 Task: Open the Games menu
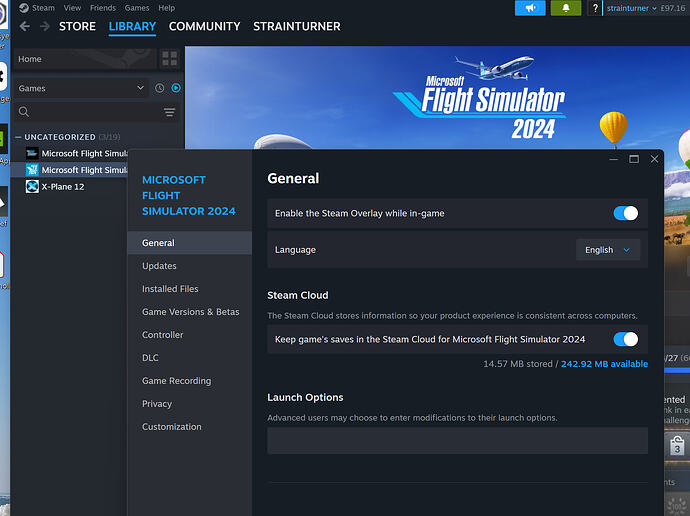[x=137, y=8]
